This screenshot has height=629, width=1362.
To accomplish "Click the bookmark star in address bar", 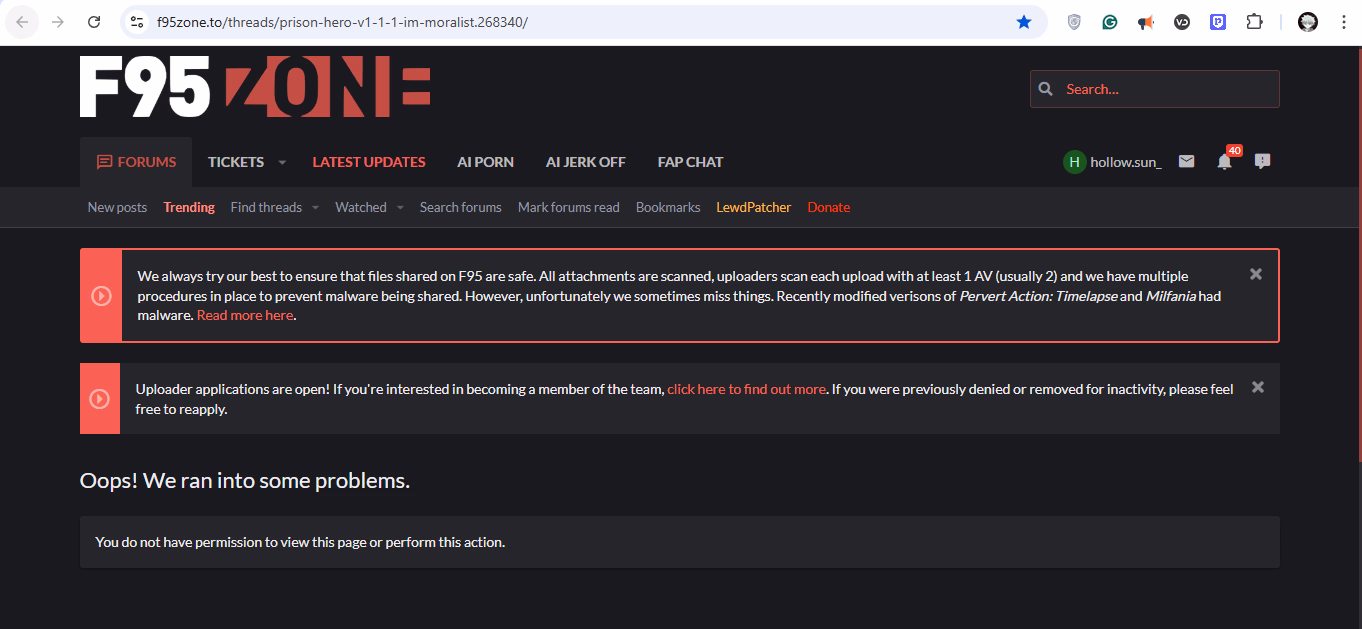I will (1024, 22).
